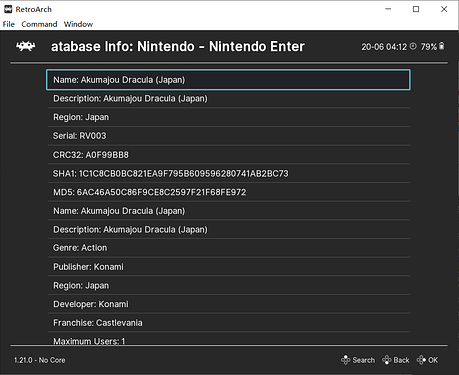Click the 79% battery percentage text

[429, 47]
